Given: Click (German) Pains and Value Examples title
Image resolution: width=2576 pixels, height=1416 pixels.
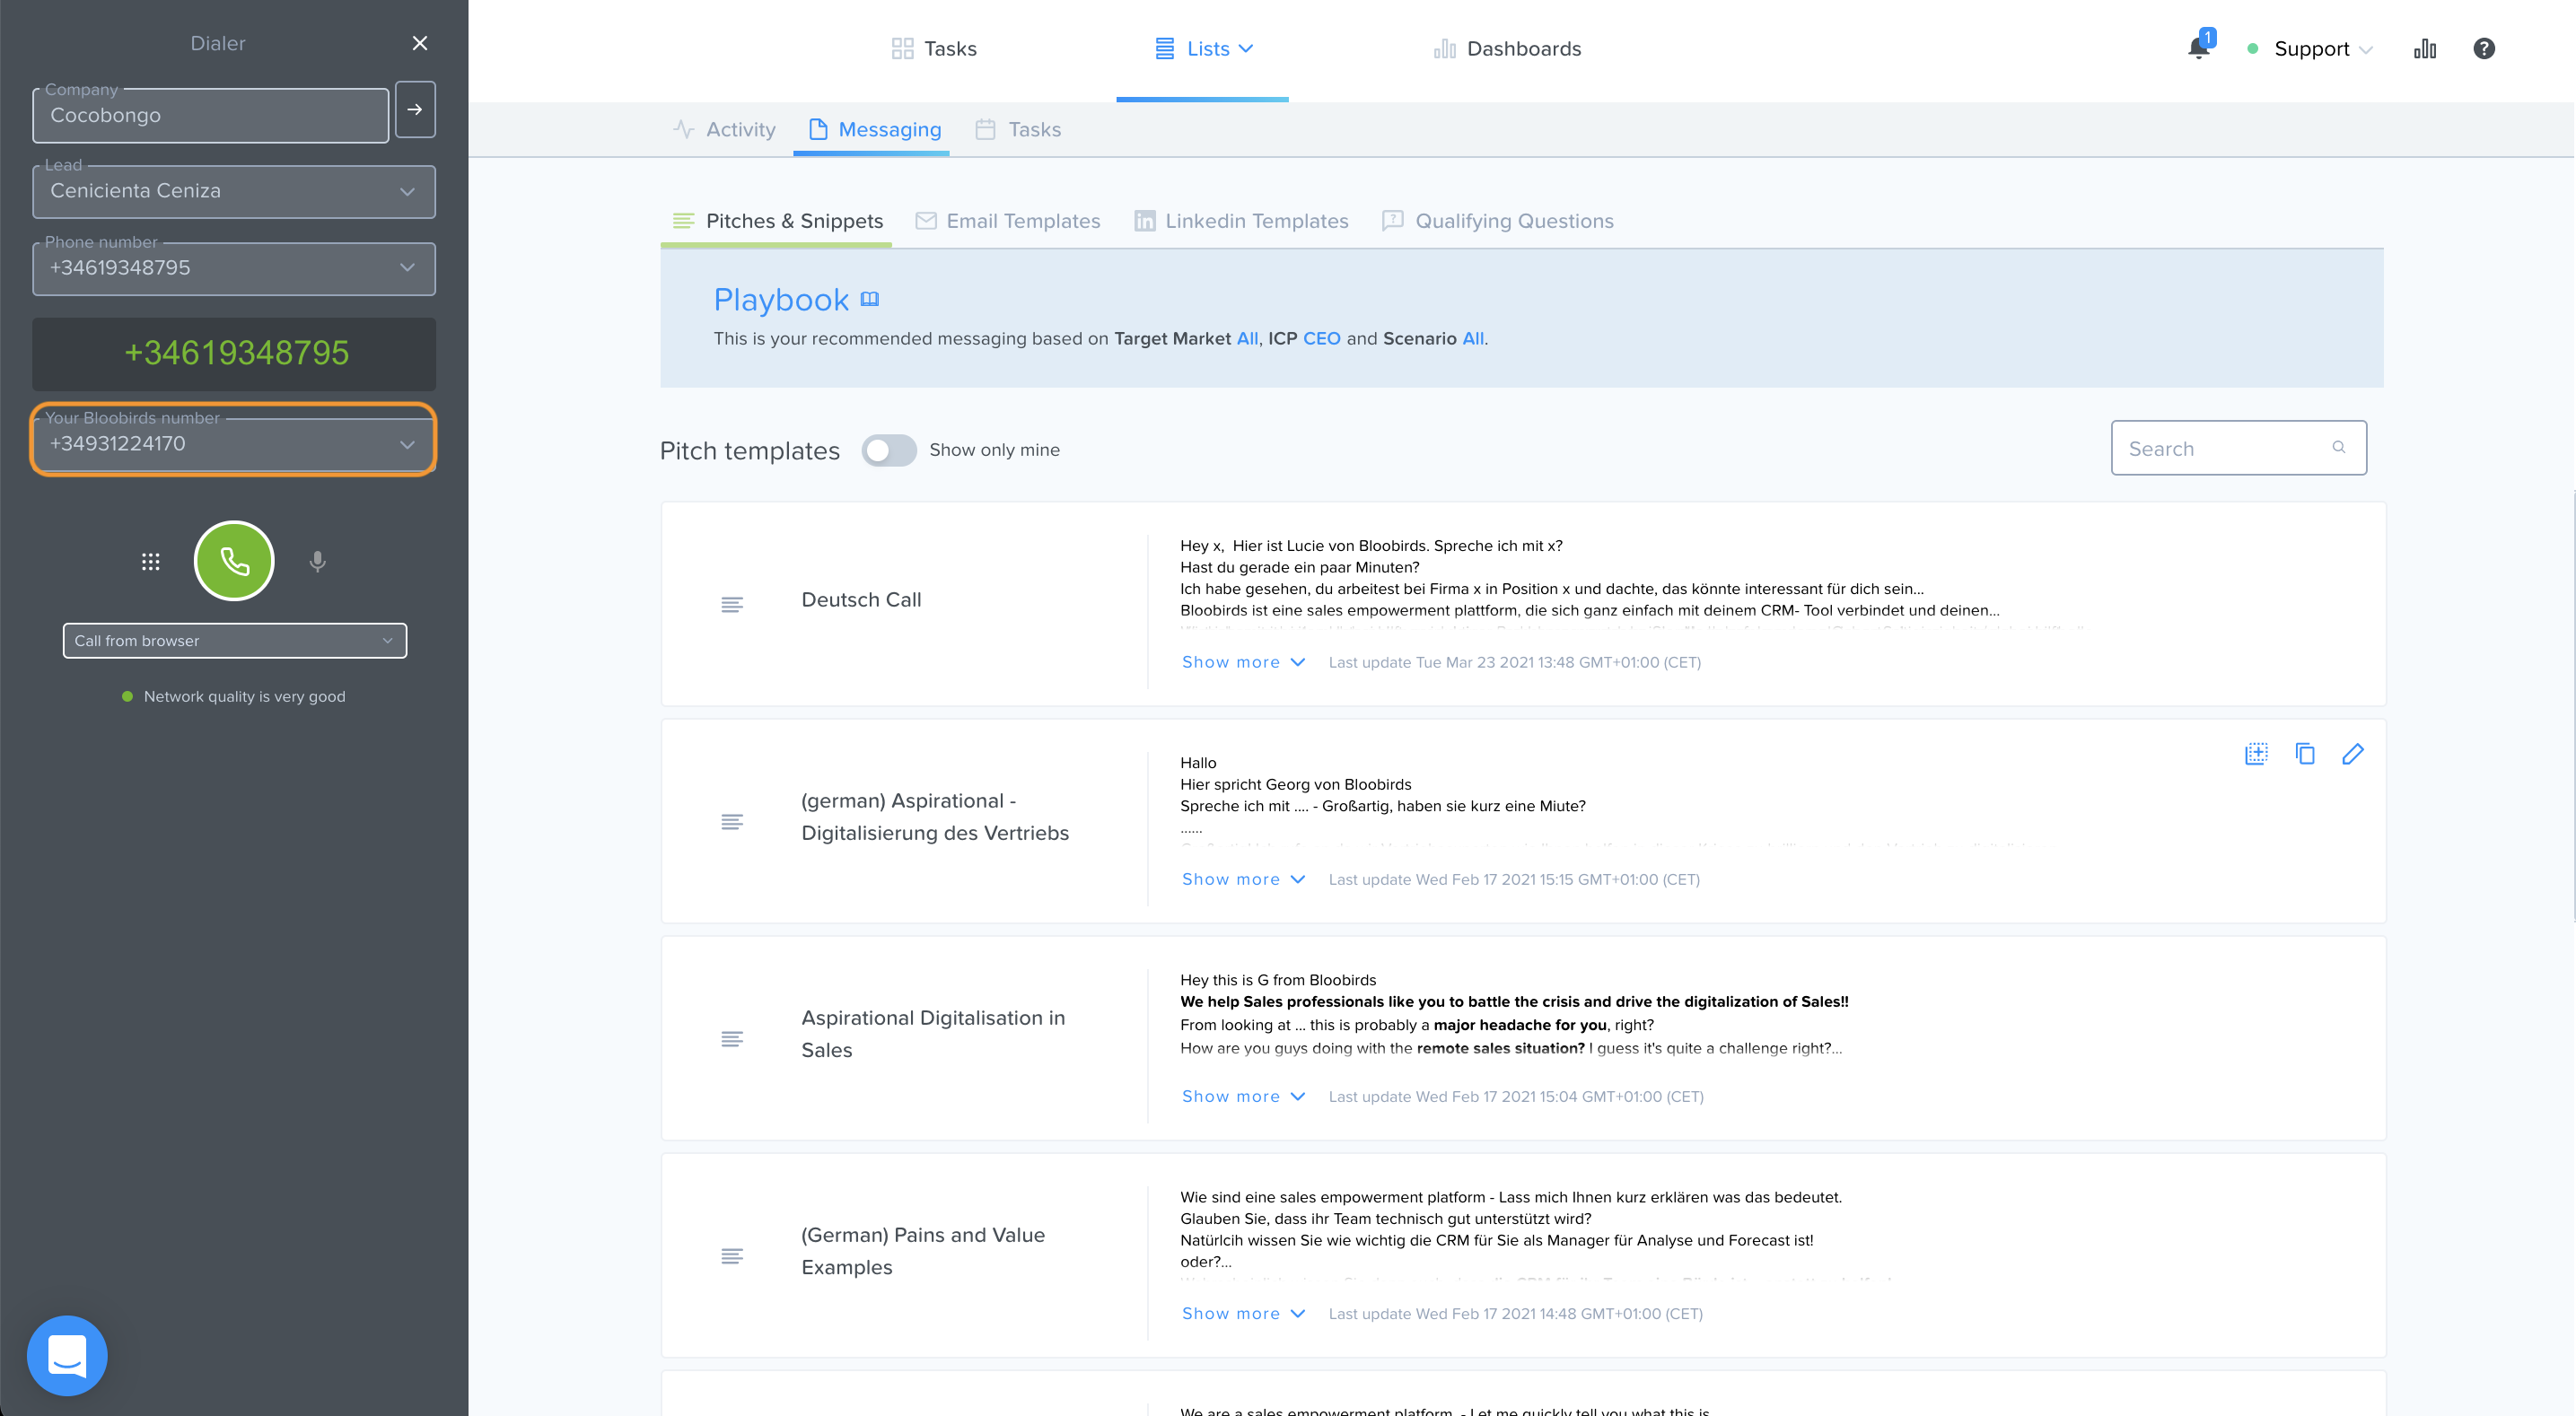Looking at the screenshot, I should coord(923,1251).
